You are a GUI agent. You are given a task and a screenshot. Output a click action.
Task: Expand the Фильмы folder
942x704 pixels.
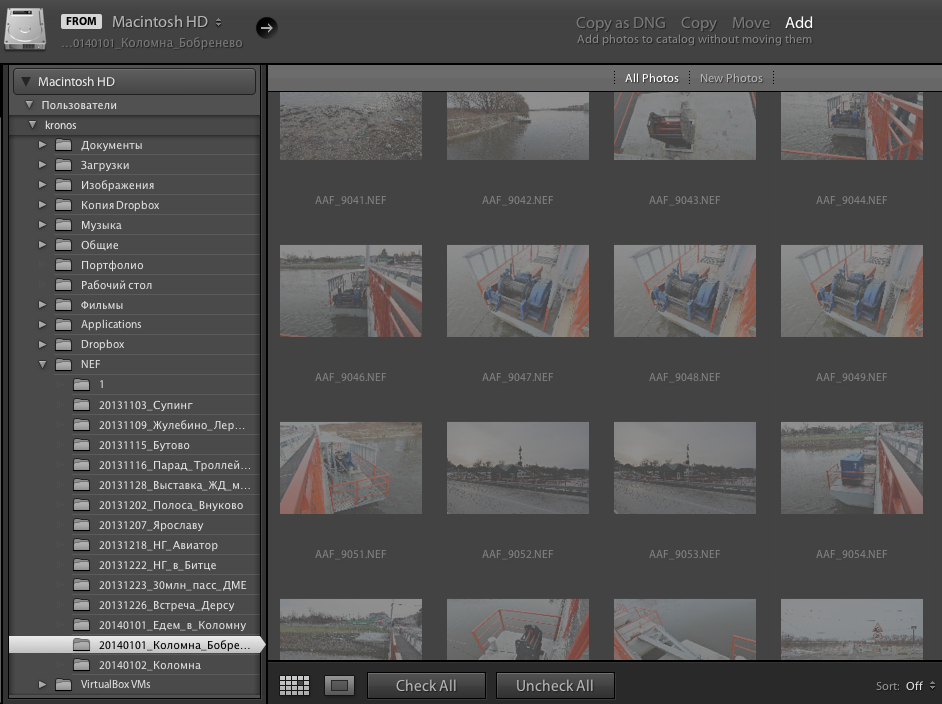(x=42, y=305)
